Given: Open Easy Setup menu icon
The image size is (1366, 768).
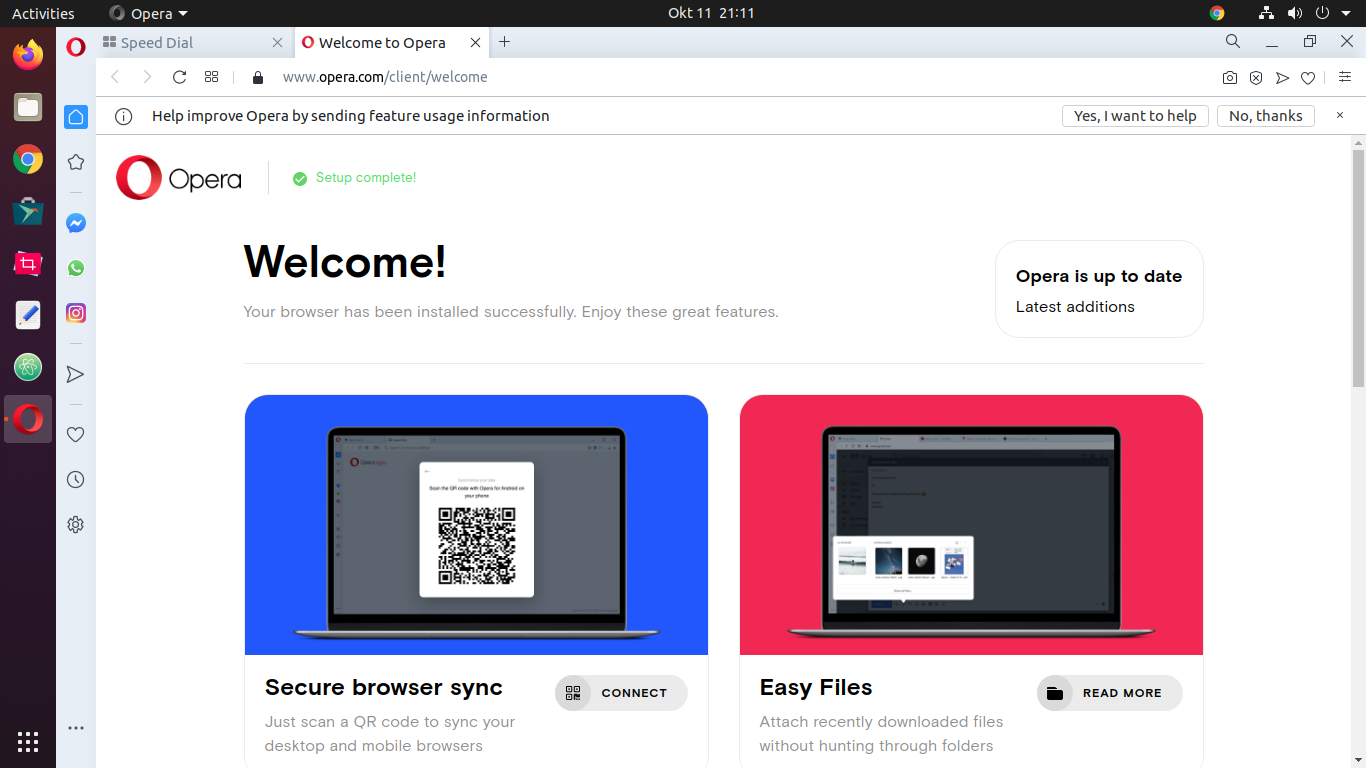Looking at the screenshot, I should coord(1345,77).
